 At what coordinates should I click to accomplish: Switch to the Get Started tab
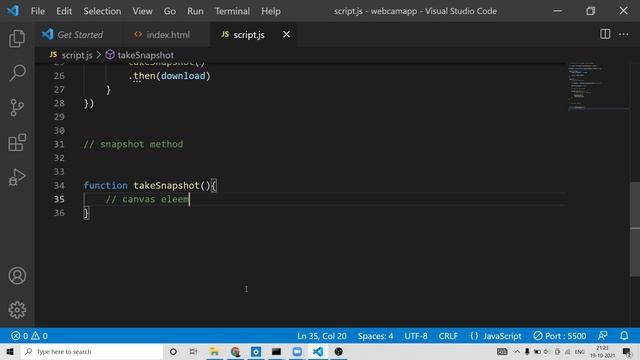pyautogui.click(x=78, y=35)
